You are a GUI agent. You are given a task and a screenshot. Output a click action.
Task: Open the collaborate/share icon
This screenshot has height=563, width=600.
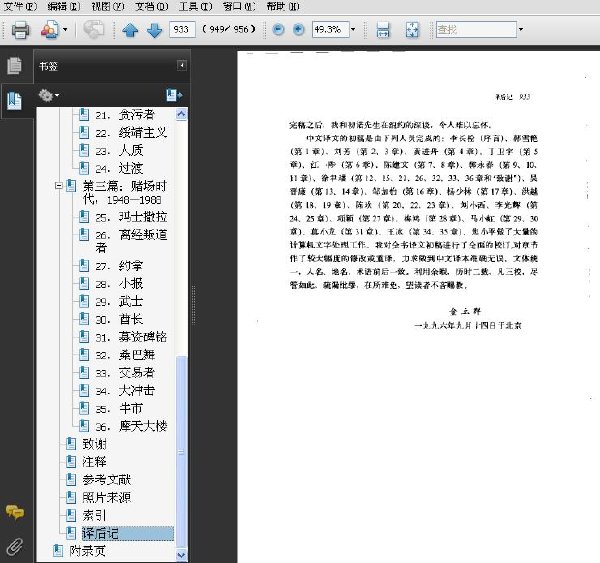(x=50, y=29)
